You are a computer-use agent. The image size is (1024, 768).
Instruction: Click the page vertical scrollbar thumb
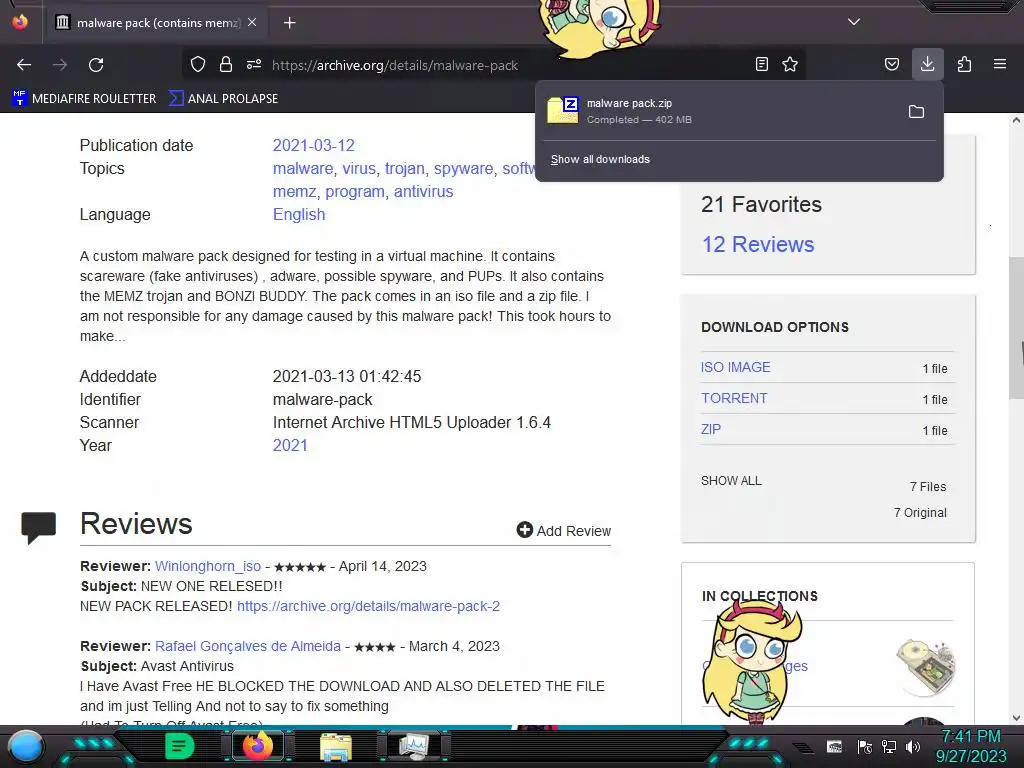pyautogui.click(x=1016, y=327)
